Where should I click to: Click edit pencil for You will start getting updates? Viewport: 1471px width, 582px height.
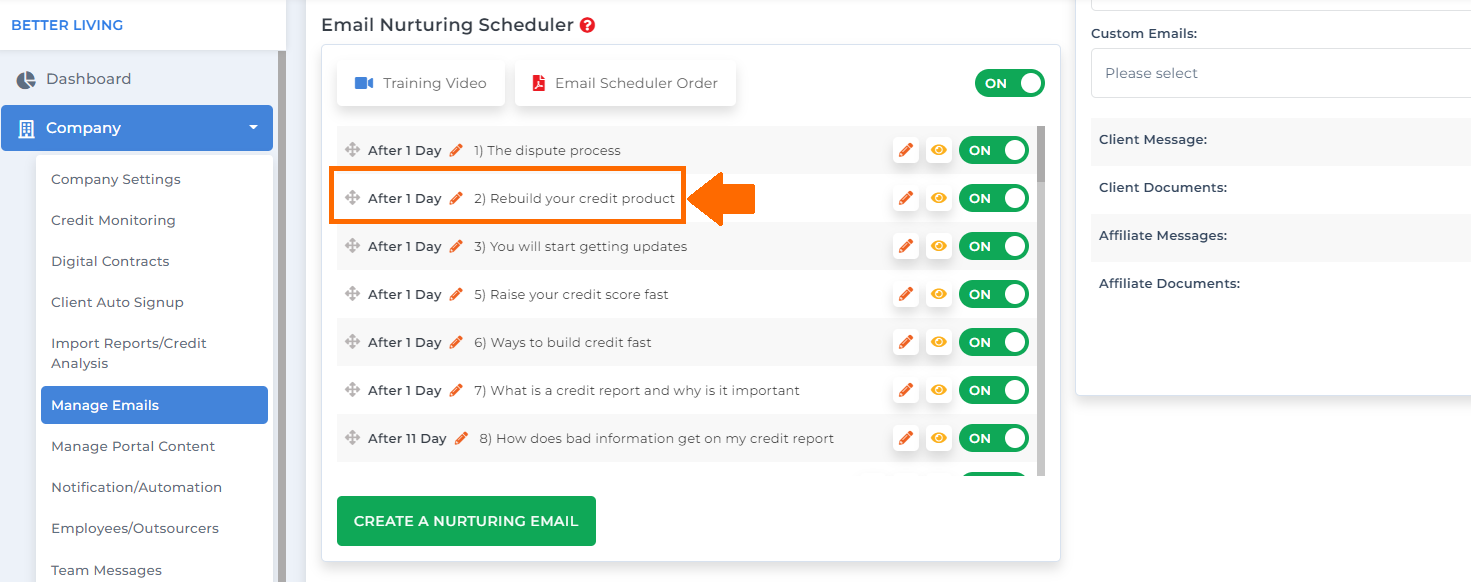[906, 246]
